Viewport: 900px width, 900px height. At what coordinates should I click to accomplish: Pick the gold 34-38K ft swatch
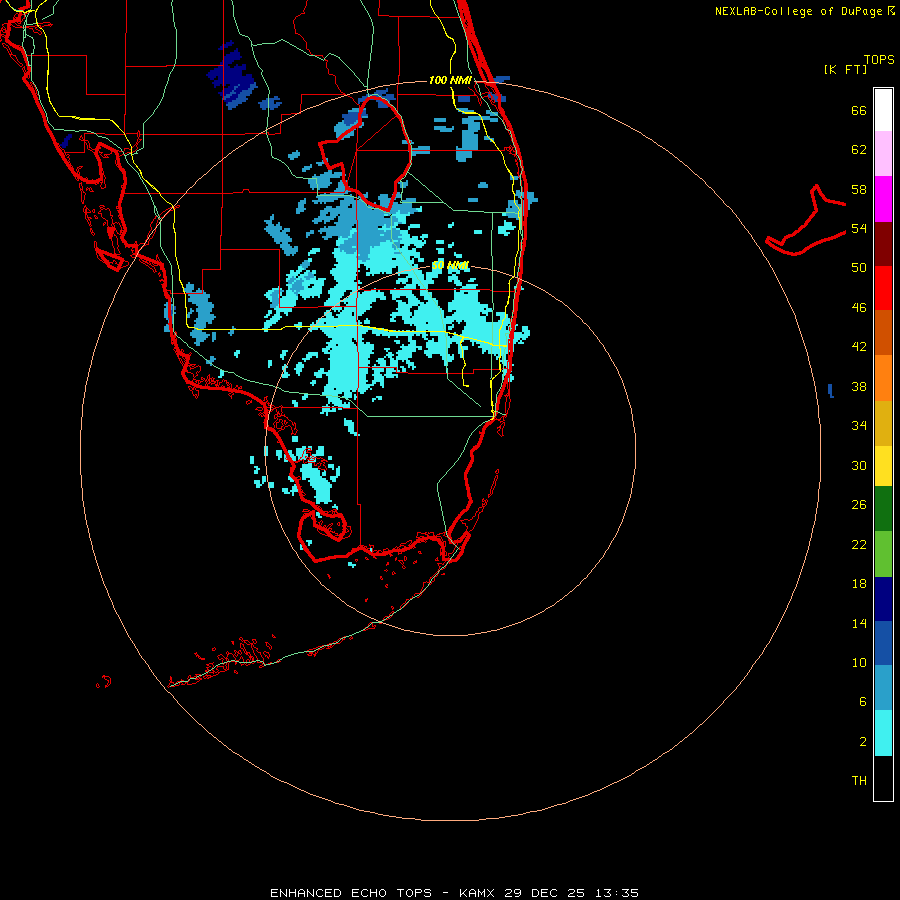(x=883, y=424)
